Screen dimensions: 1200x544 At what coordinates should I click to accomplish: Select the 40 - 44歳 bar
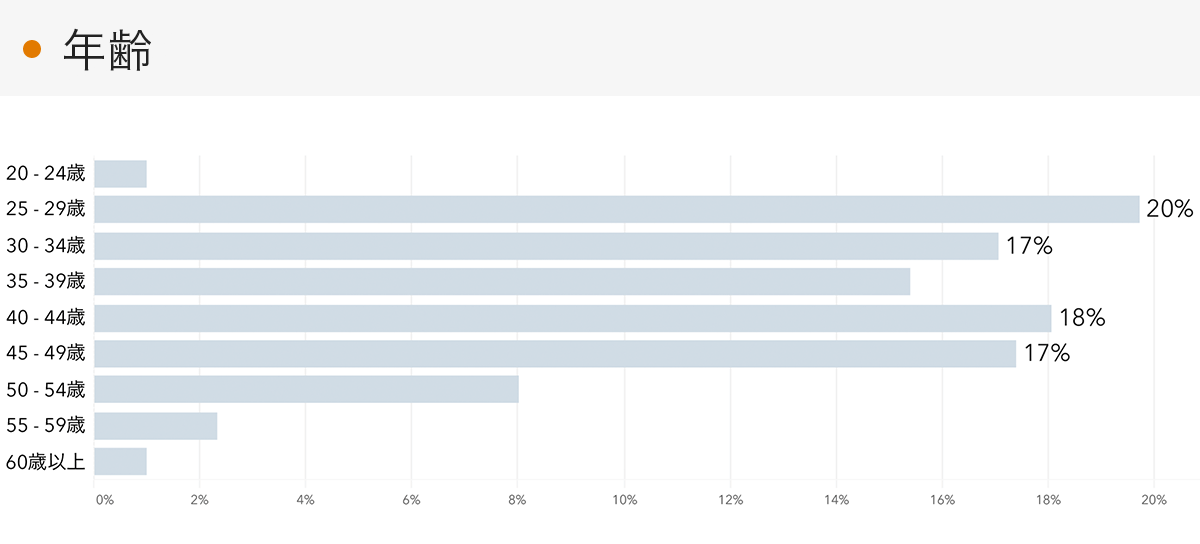tap(573, 318)
